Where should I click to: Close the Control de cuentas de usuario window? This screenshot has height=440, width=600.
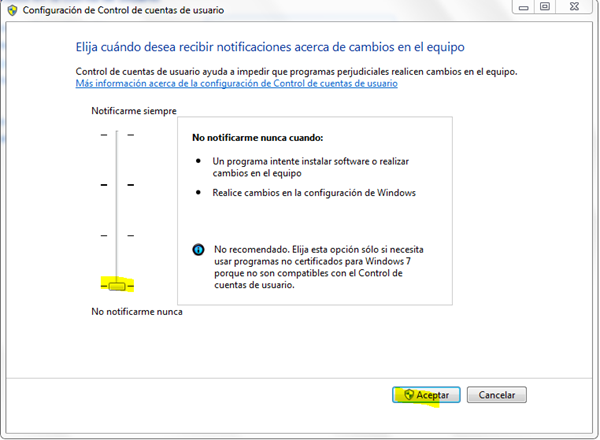574,7
